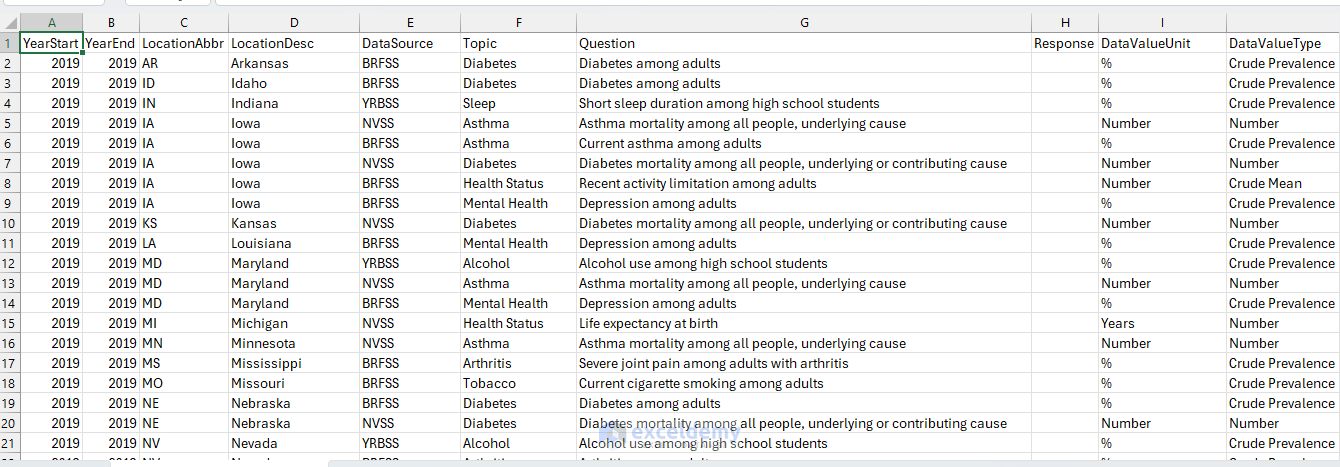Viewport: 1340px width, 467px height.
Task: Select the "Years" data unit cell
Action: coord(1118,323)
